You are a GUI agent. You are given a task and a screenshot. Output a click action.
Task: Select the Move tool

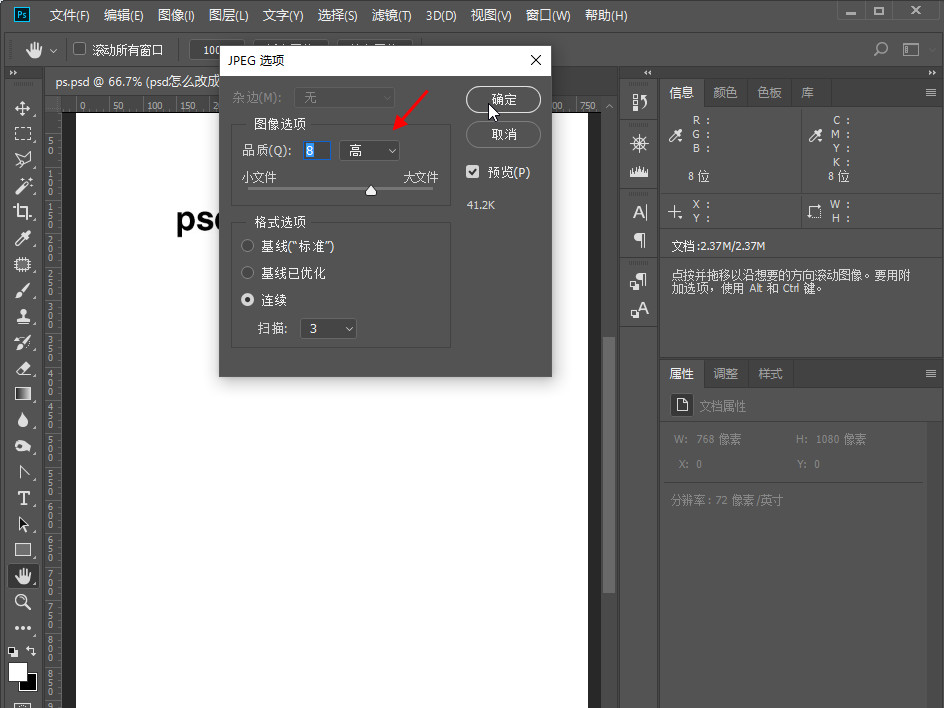click(x=23, y=108)
